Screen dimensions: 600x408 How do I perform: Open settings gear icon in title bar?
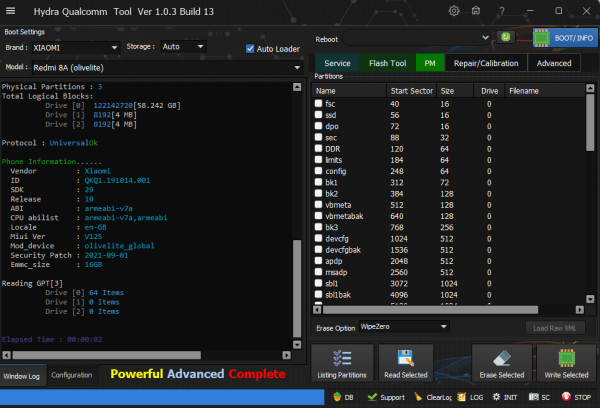[454, 11]
